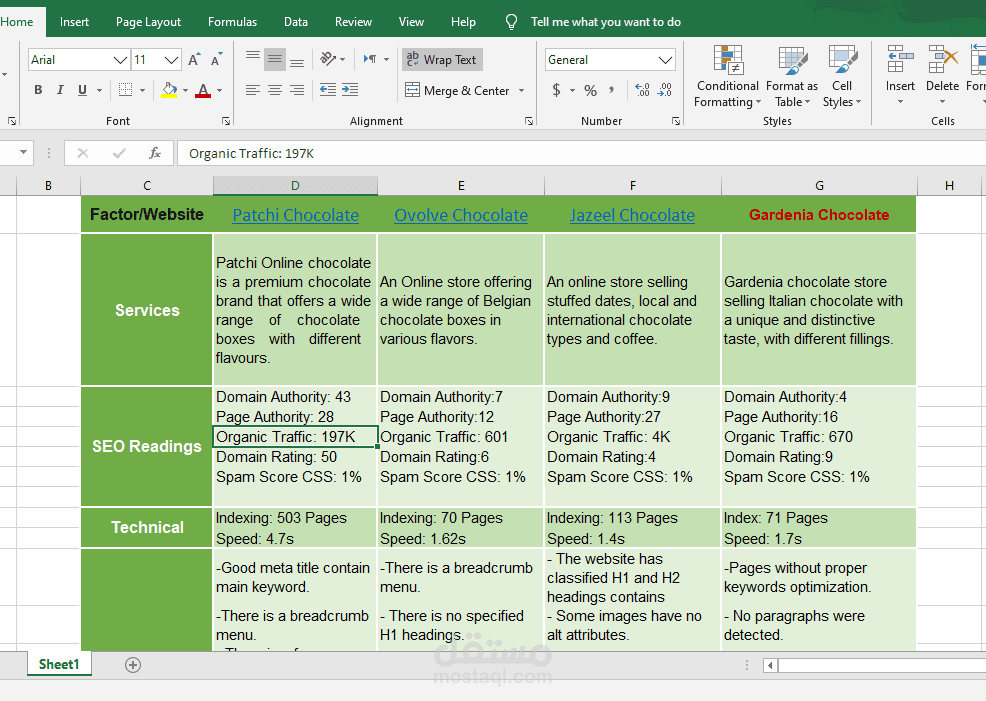Click Decrease Indent icon

[x=328, y=90]
